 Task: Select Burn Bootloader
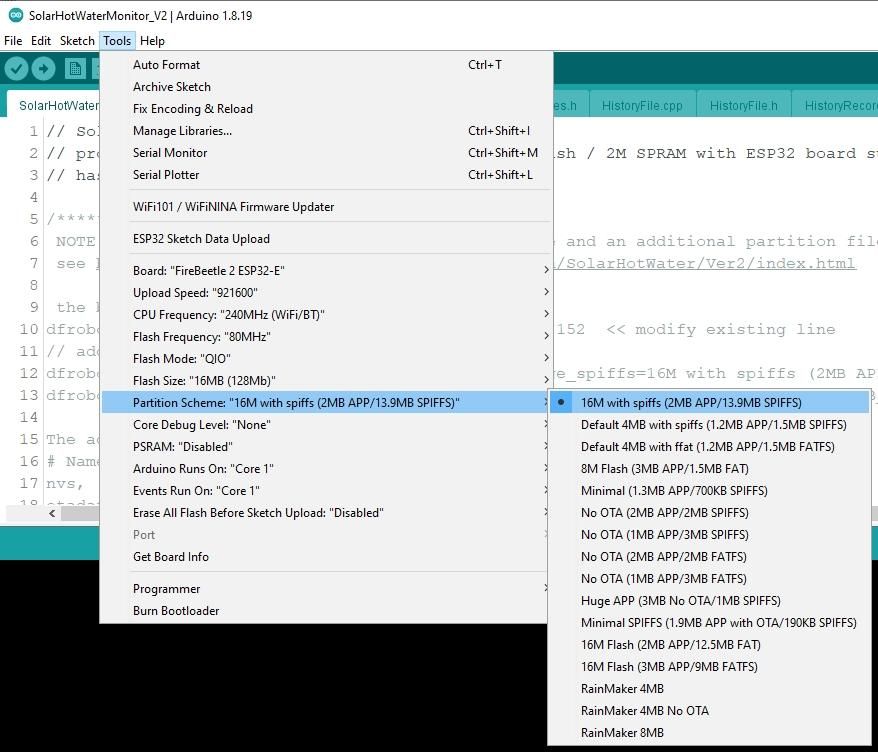(x=325, y=611)
